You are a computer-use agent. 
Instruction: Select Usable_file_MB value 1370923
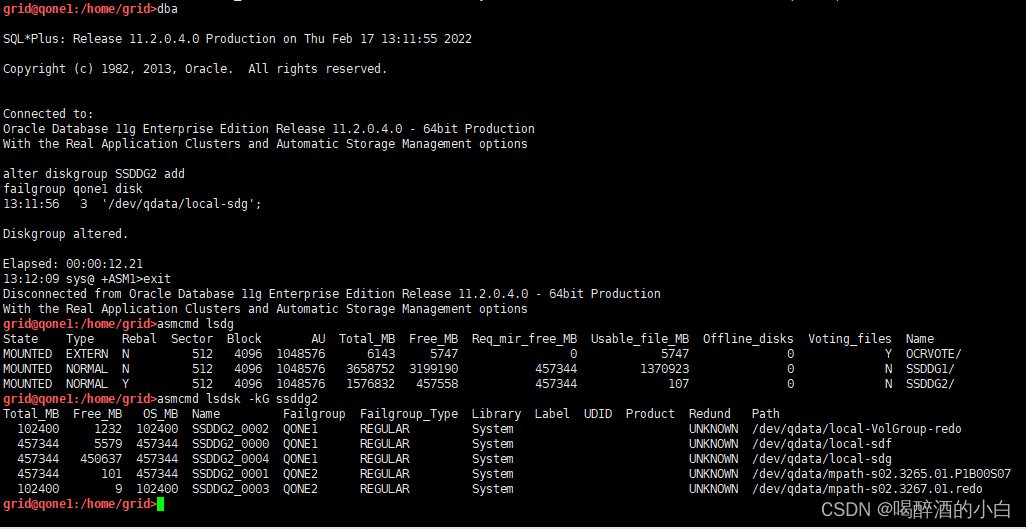[664, 369]
